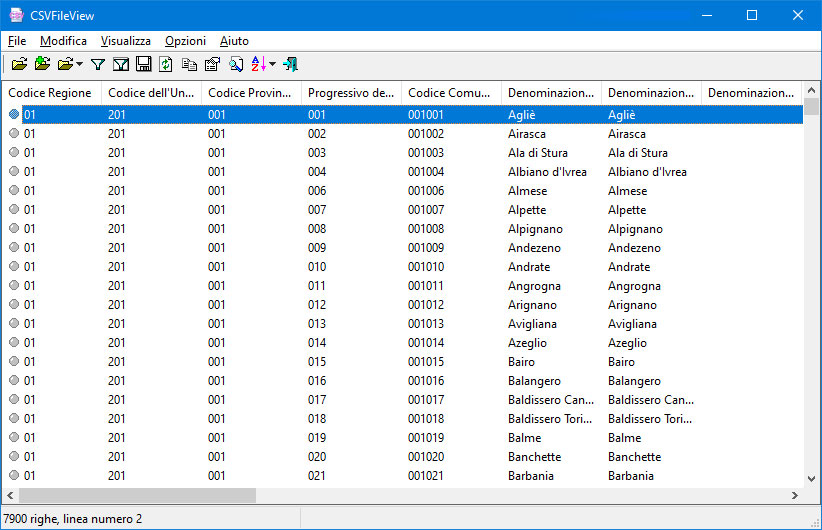
Task: Click the bullet icon of the Airasca row
Action: [x=14, y=133]
